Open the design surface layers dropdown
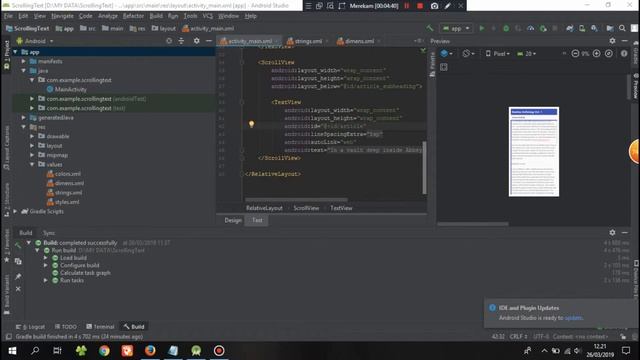The height and width of the screenshot is (360, 640). tap(446, 53)
